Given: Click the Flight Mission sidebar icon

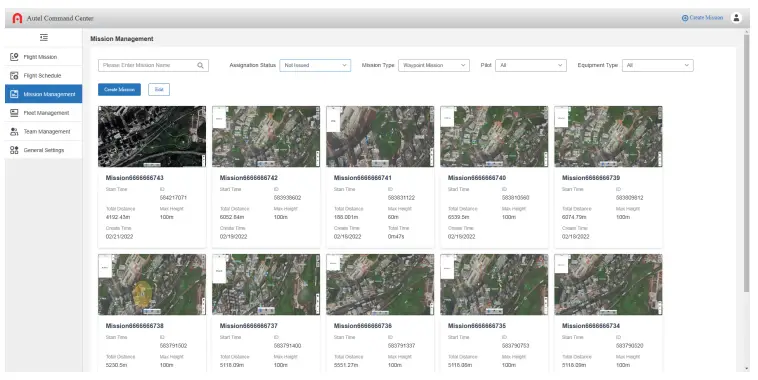Looking at the screenshot, I should tap(14, 57).
